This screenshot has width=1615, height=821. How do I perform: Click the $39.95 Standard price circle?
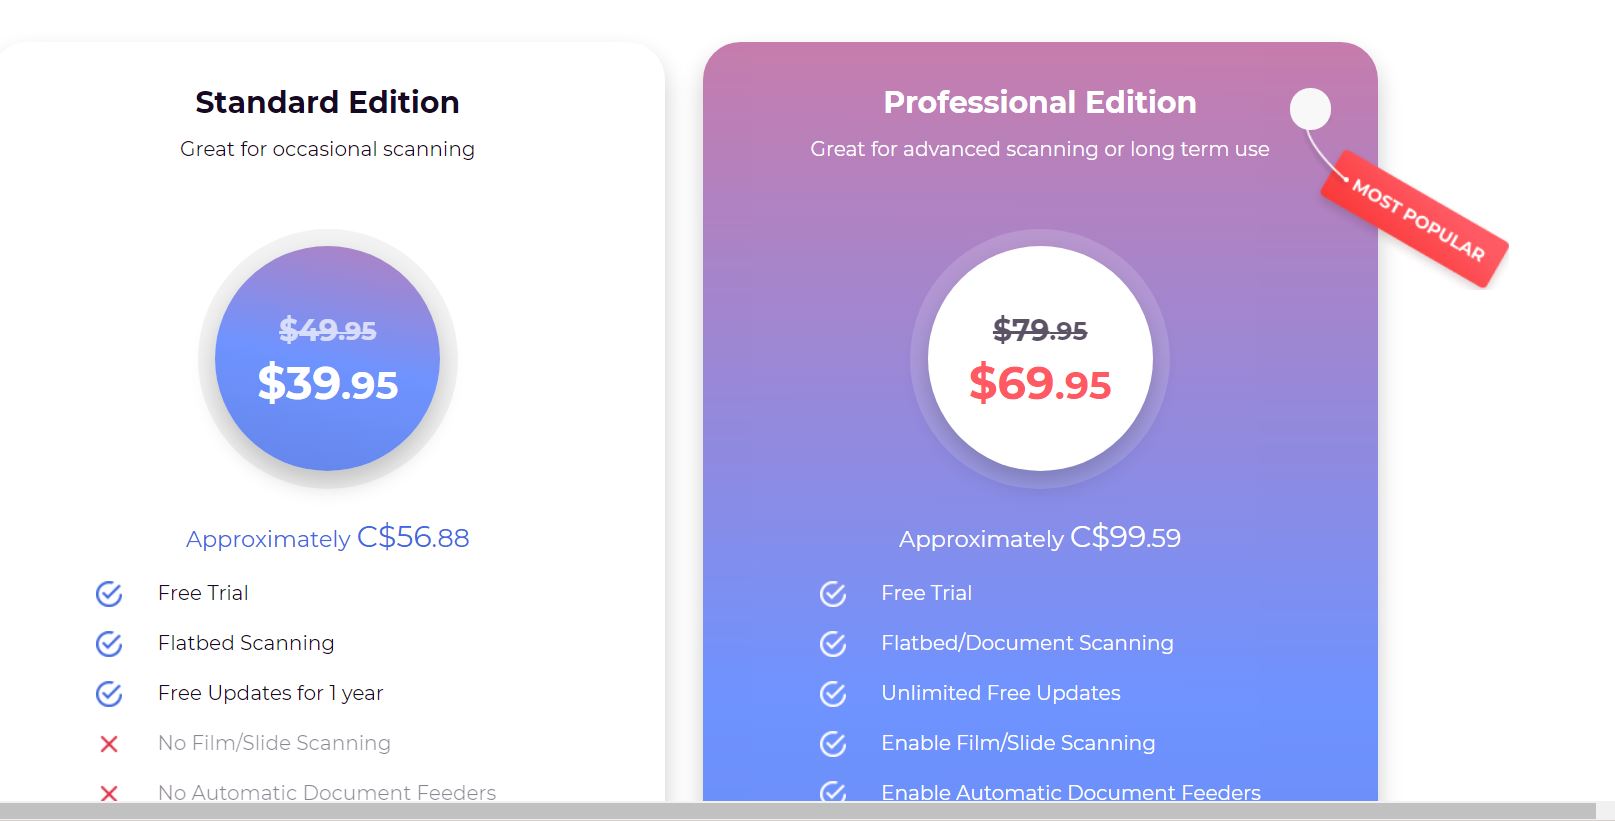pyautogui.click(x=328, y=358)
